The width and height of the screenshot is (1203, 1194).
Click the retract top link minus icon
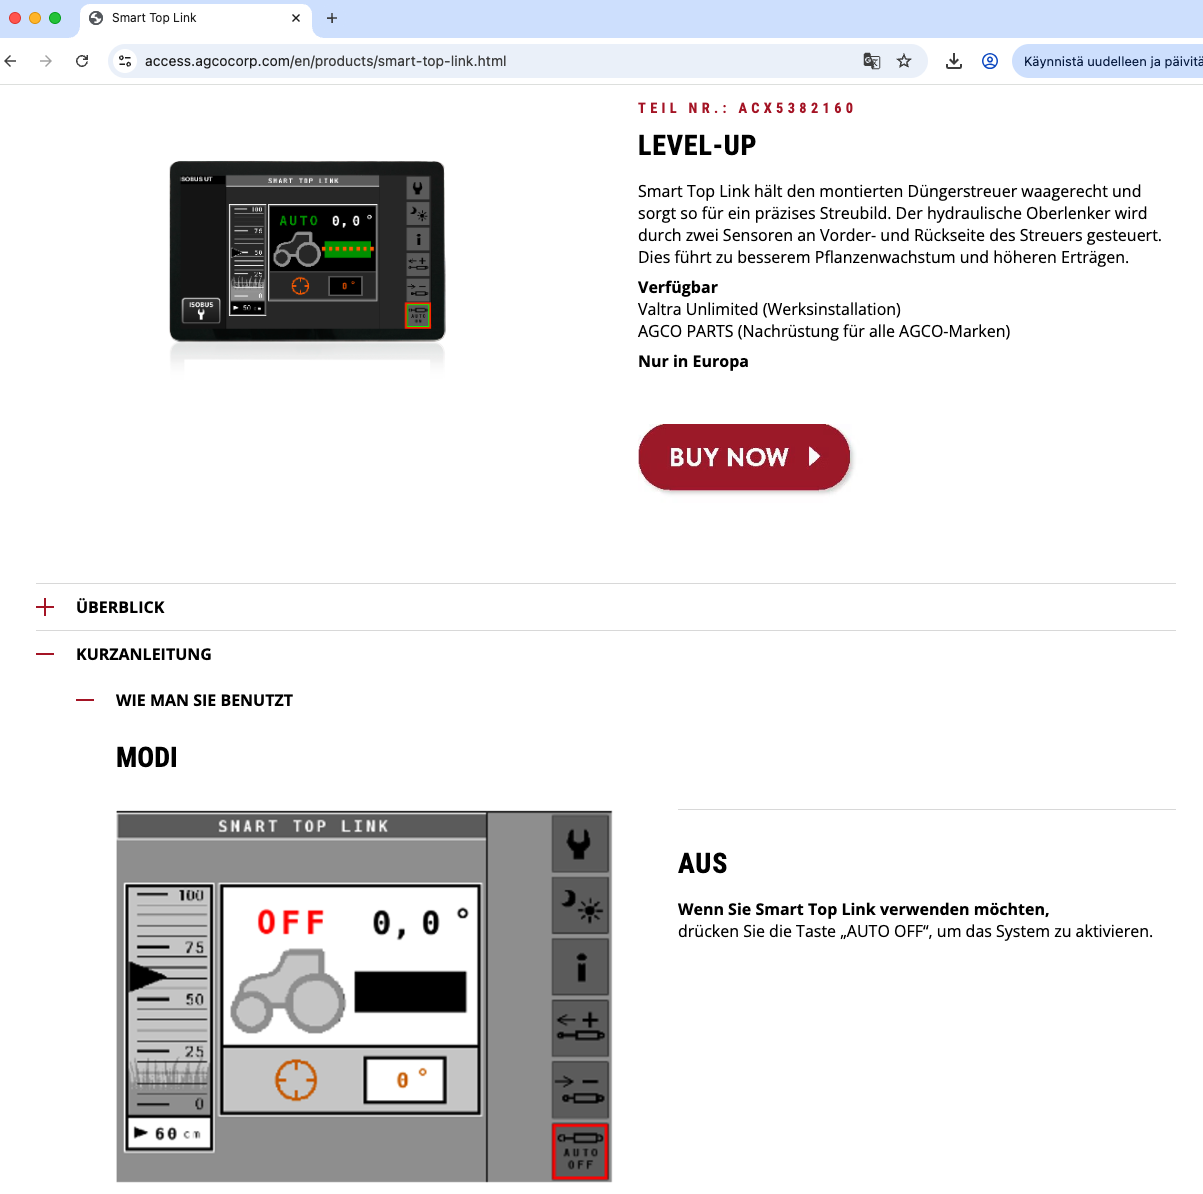[x=580, y=1089]
